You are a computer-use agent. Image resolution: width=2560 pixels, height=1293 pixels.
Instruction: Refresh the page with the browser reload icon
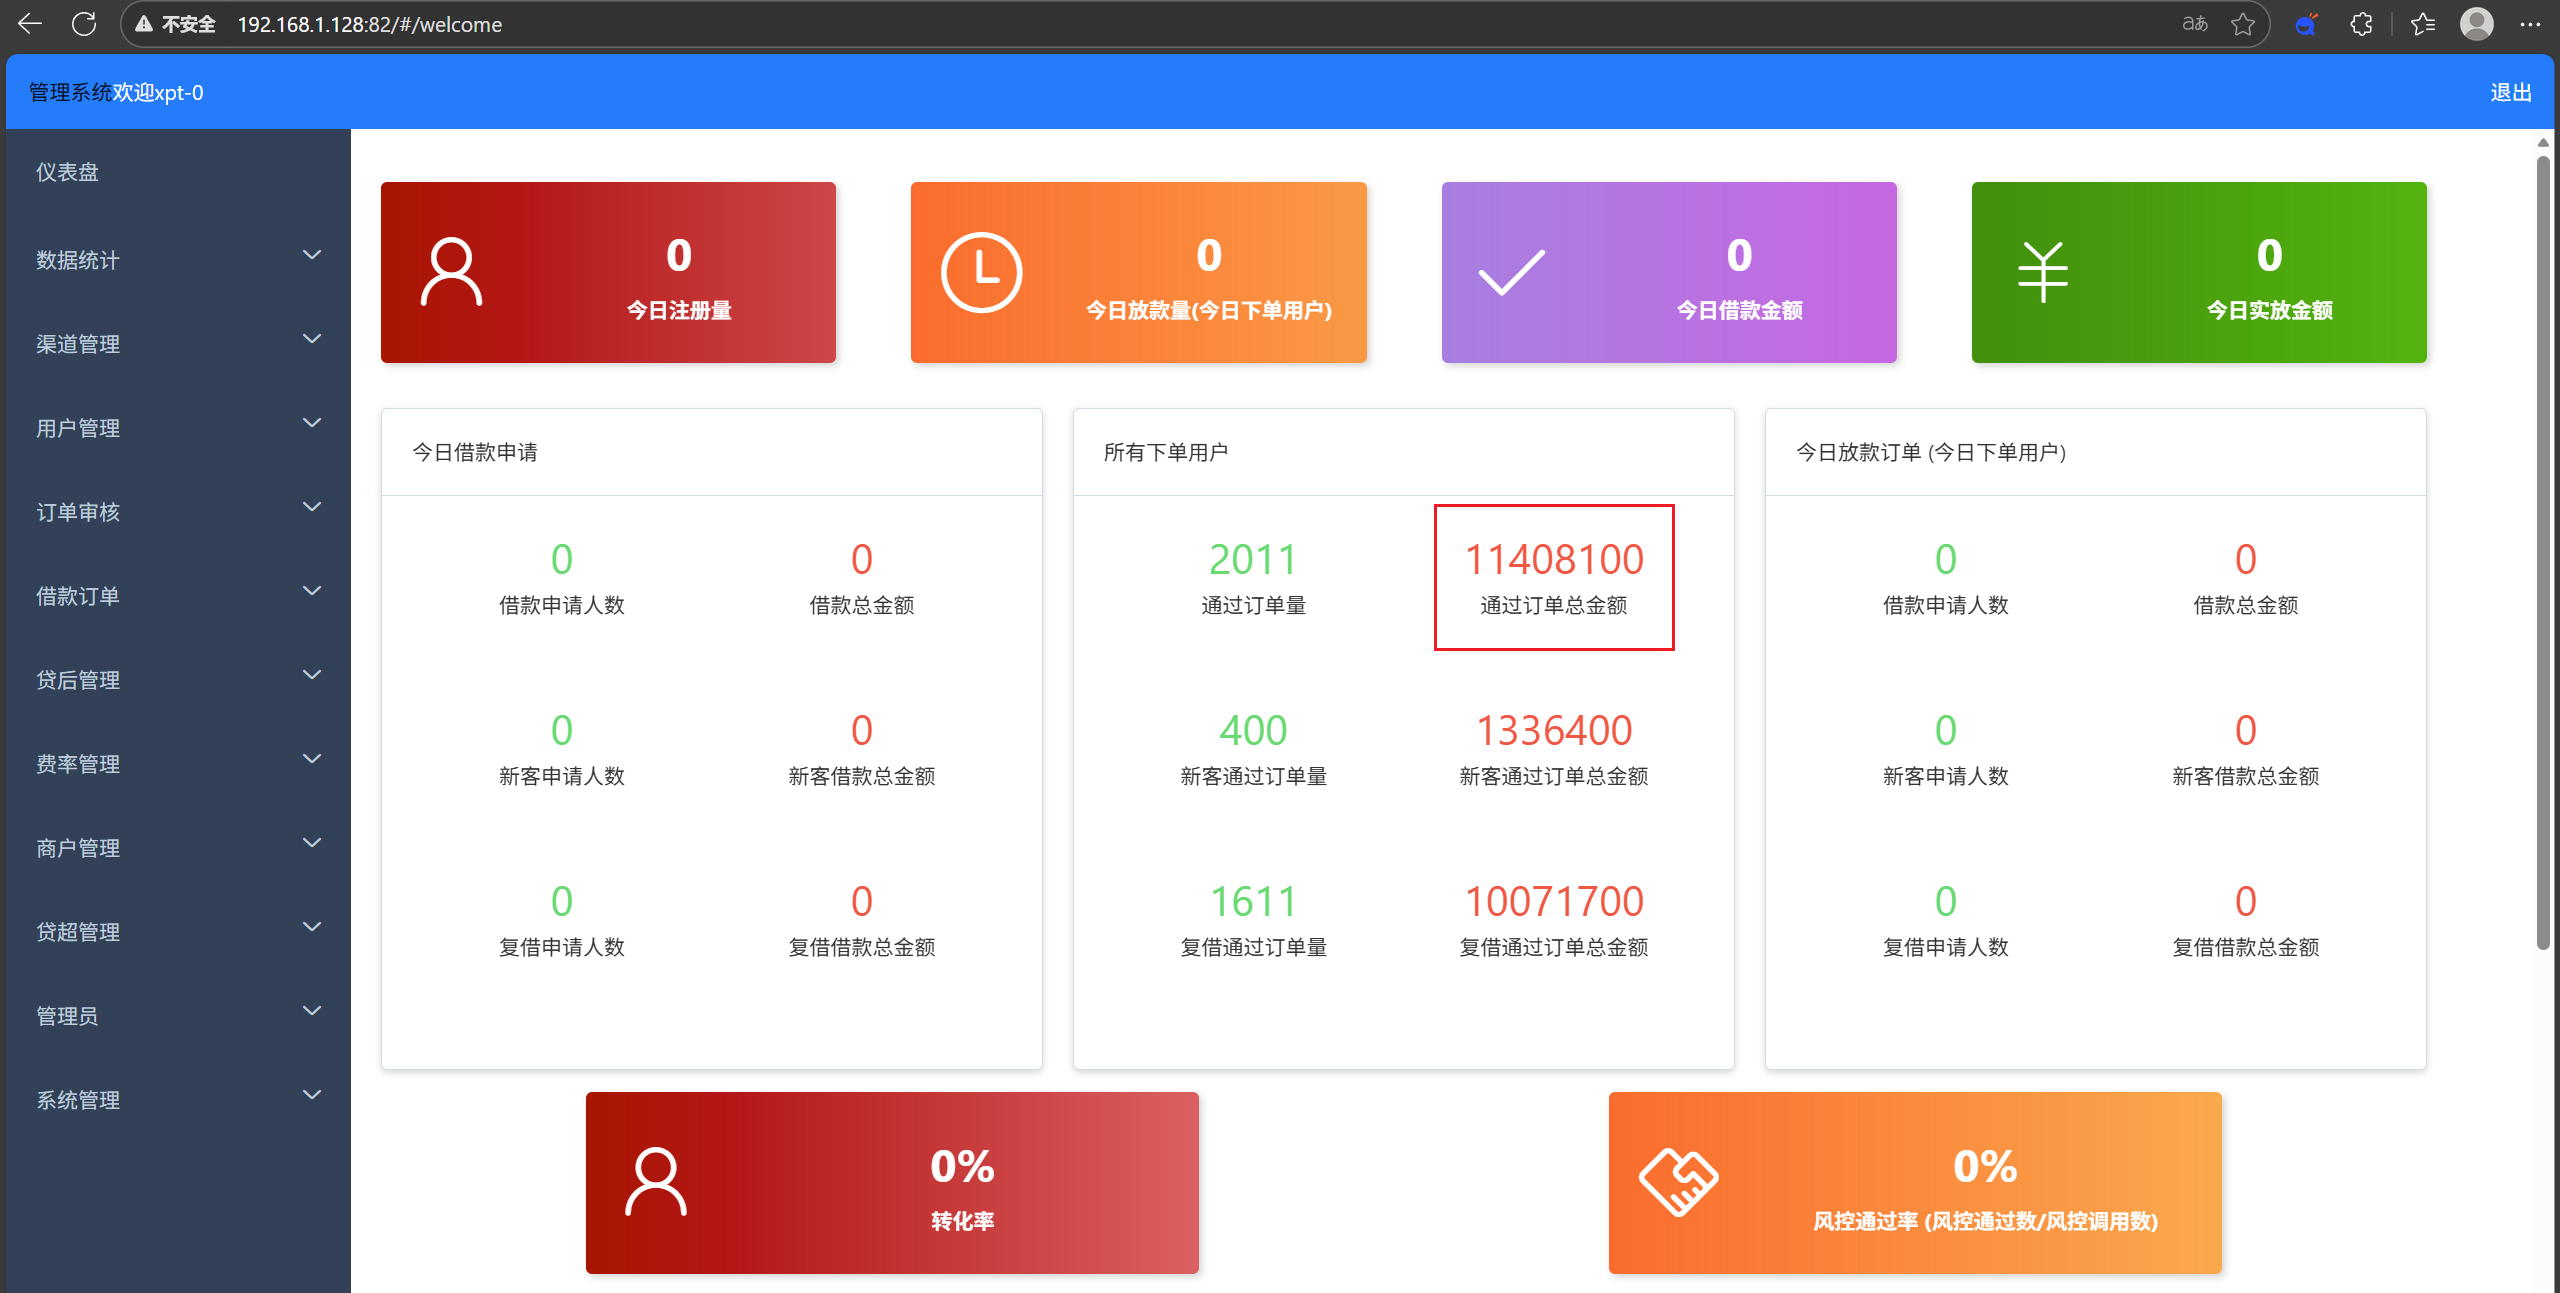pos(84,24)
